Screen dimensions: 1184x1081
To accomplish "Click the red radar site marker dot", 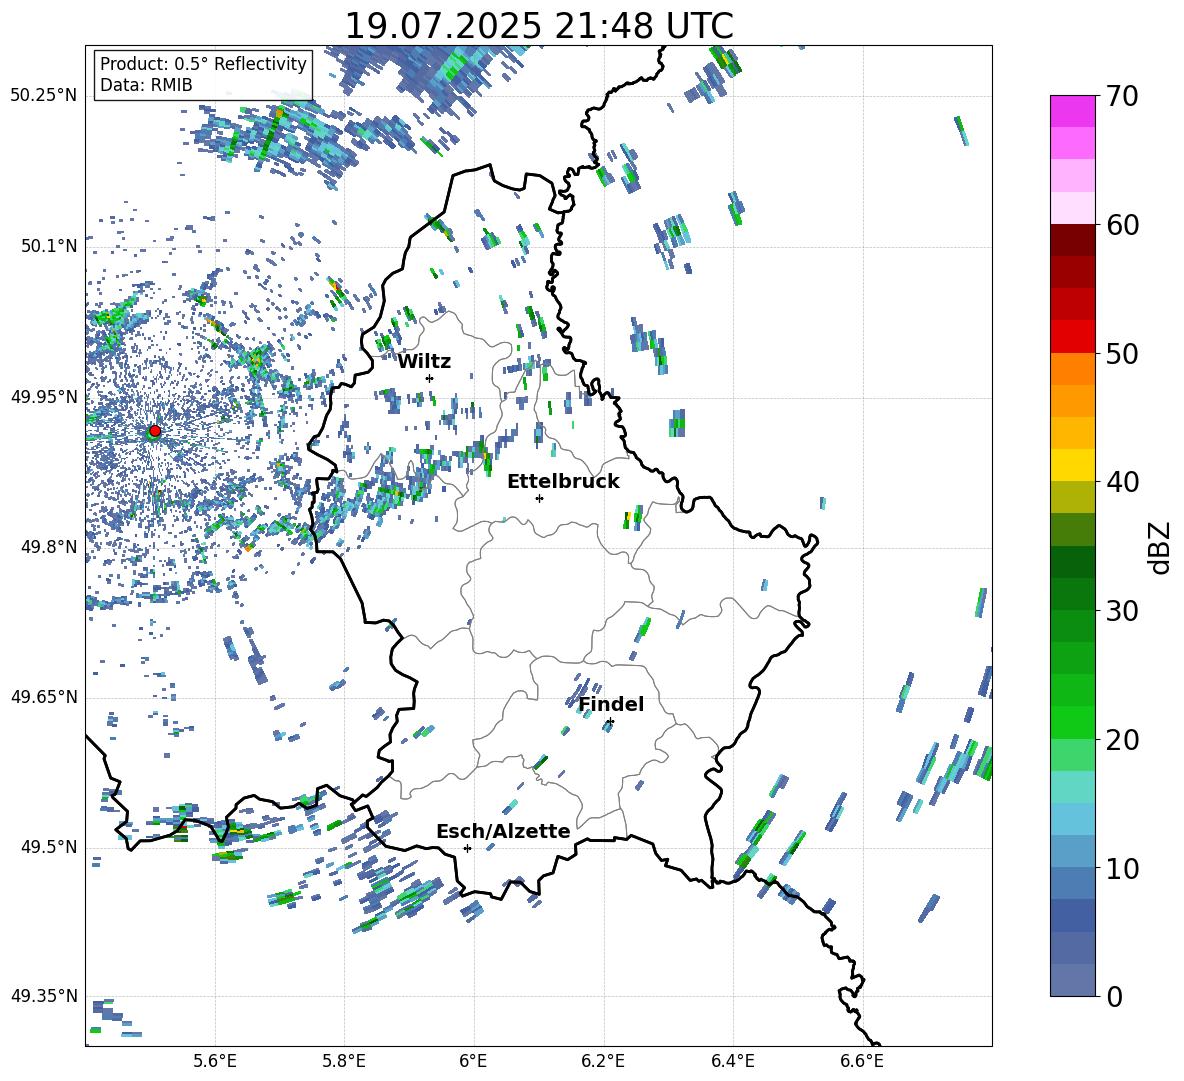I will [x=155, y=431].
